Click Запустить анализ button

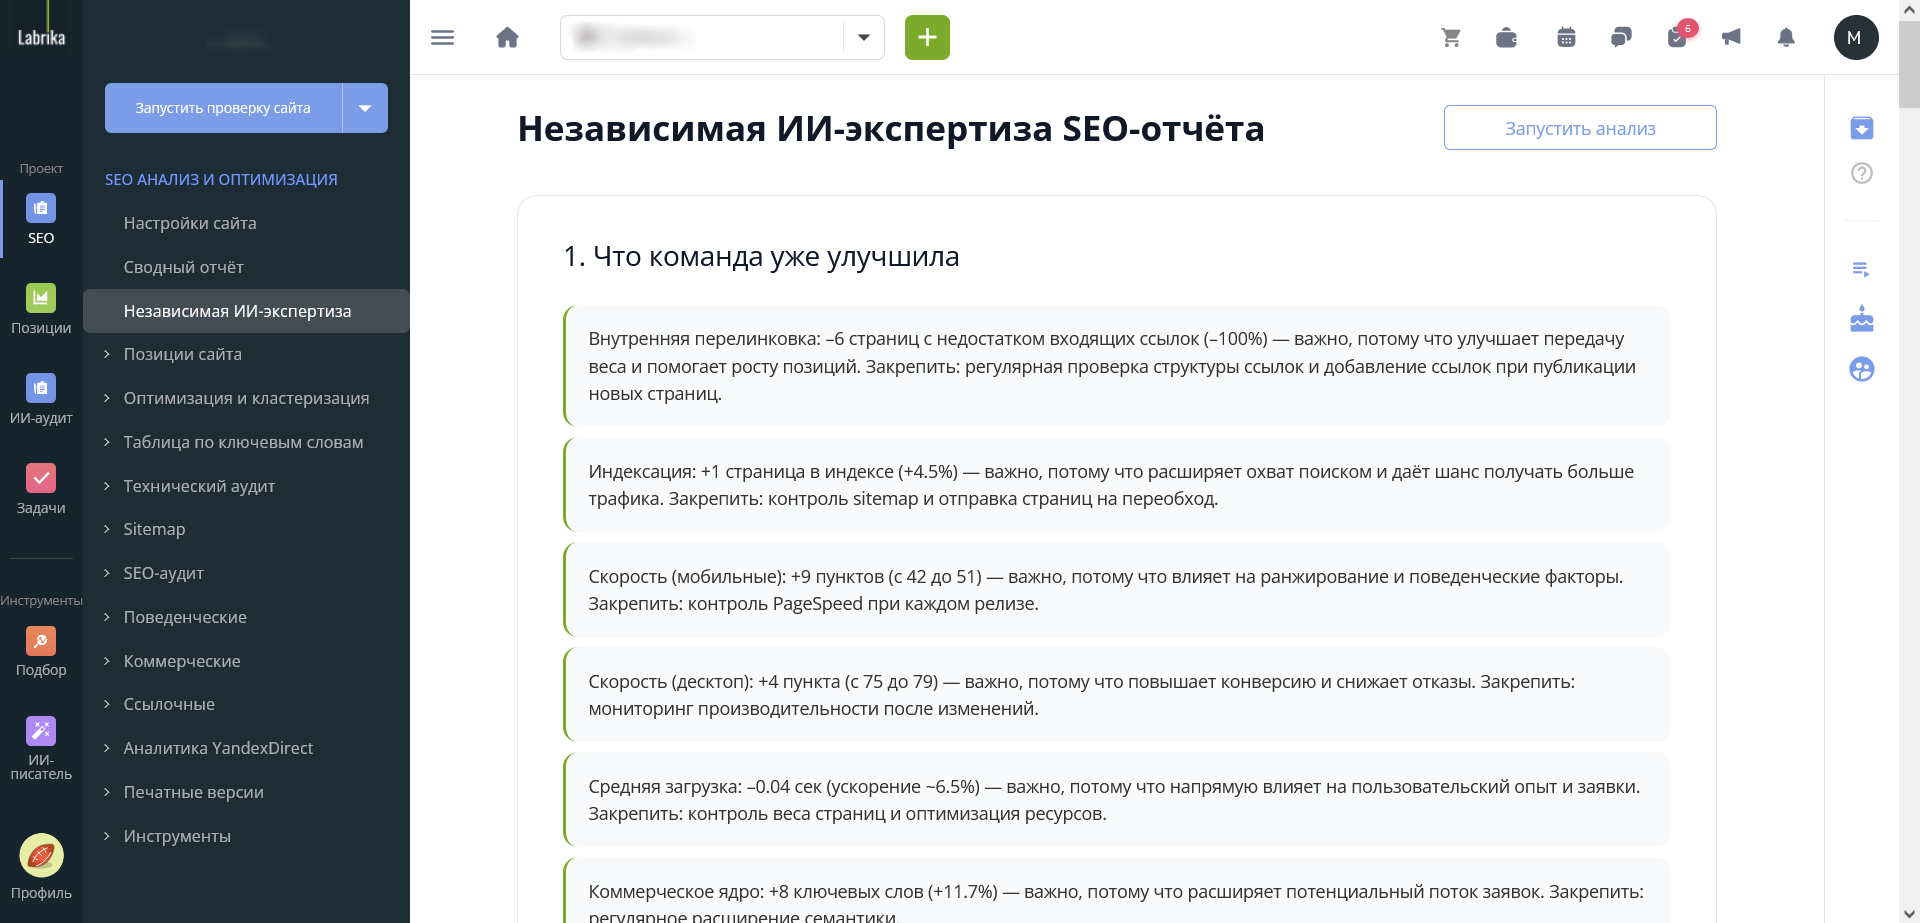pyautogui.click(x=1580, y=128)
